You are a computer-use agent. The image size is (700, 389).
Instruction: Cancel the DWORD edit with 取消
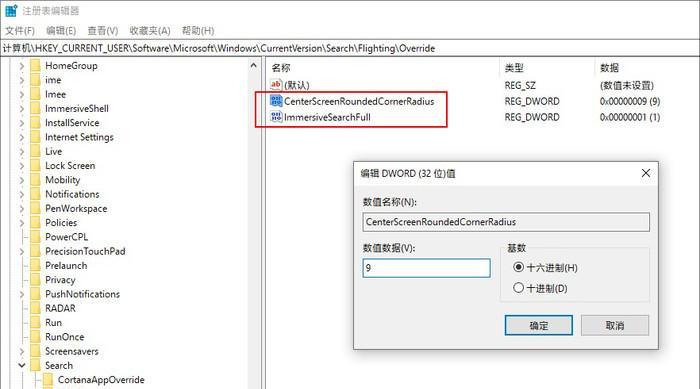click(615, 326)
